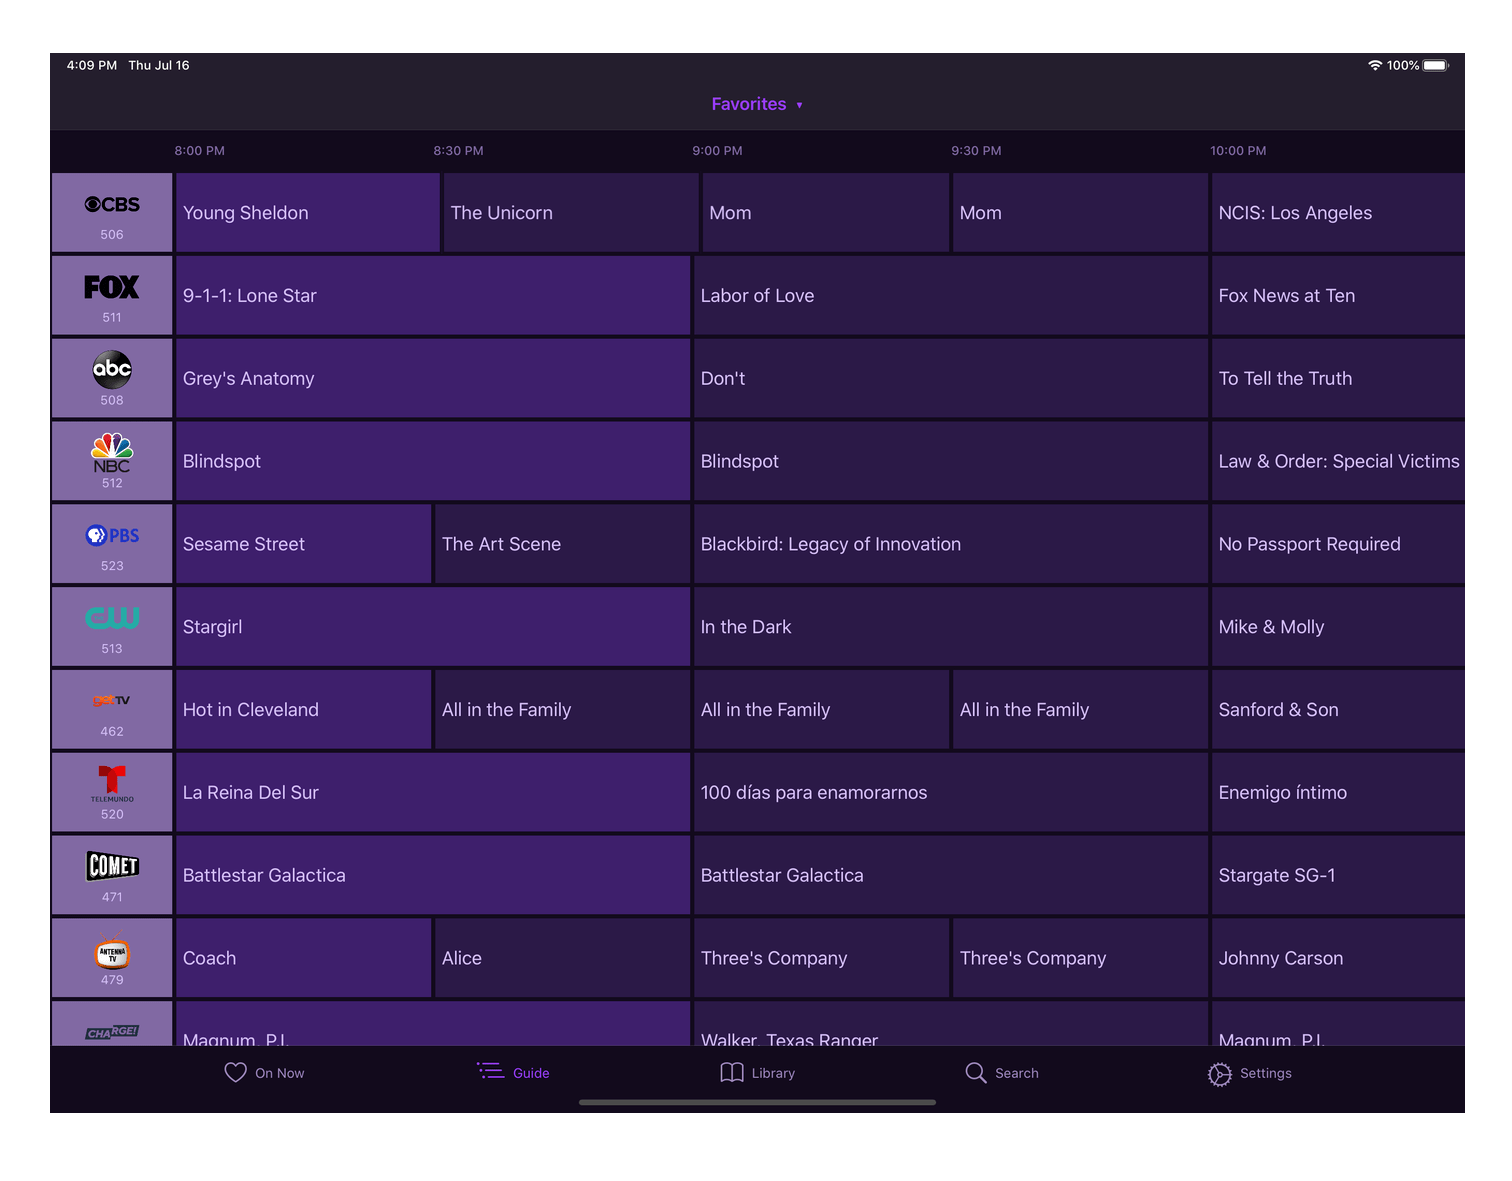Open Stargate SG-1

pos(1338,875)
